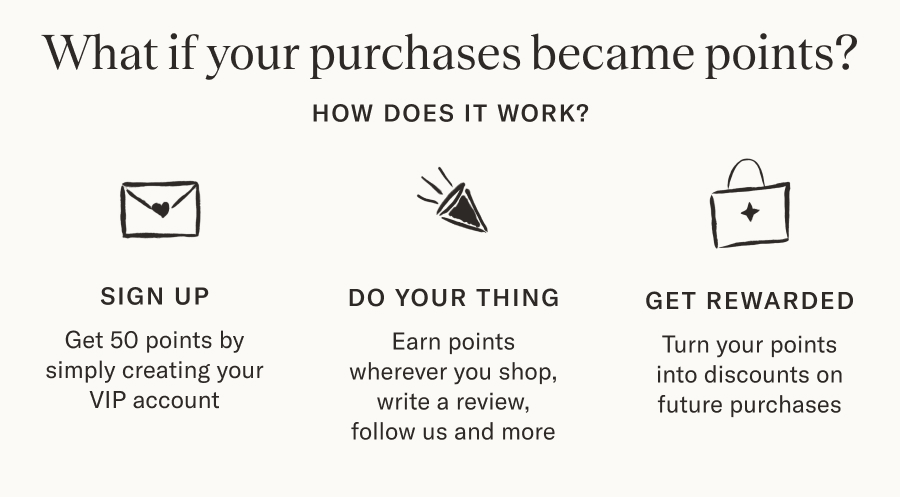
Task: Choose the GET REWARDED heading
Action: point(750,301)
